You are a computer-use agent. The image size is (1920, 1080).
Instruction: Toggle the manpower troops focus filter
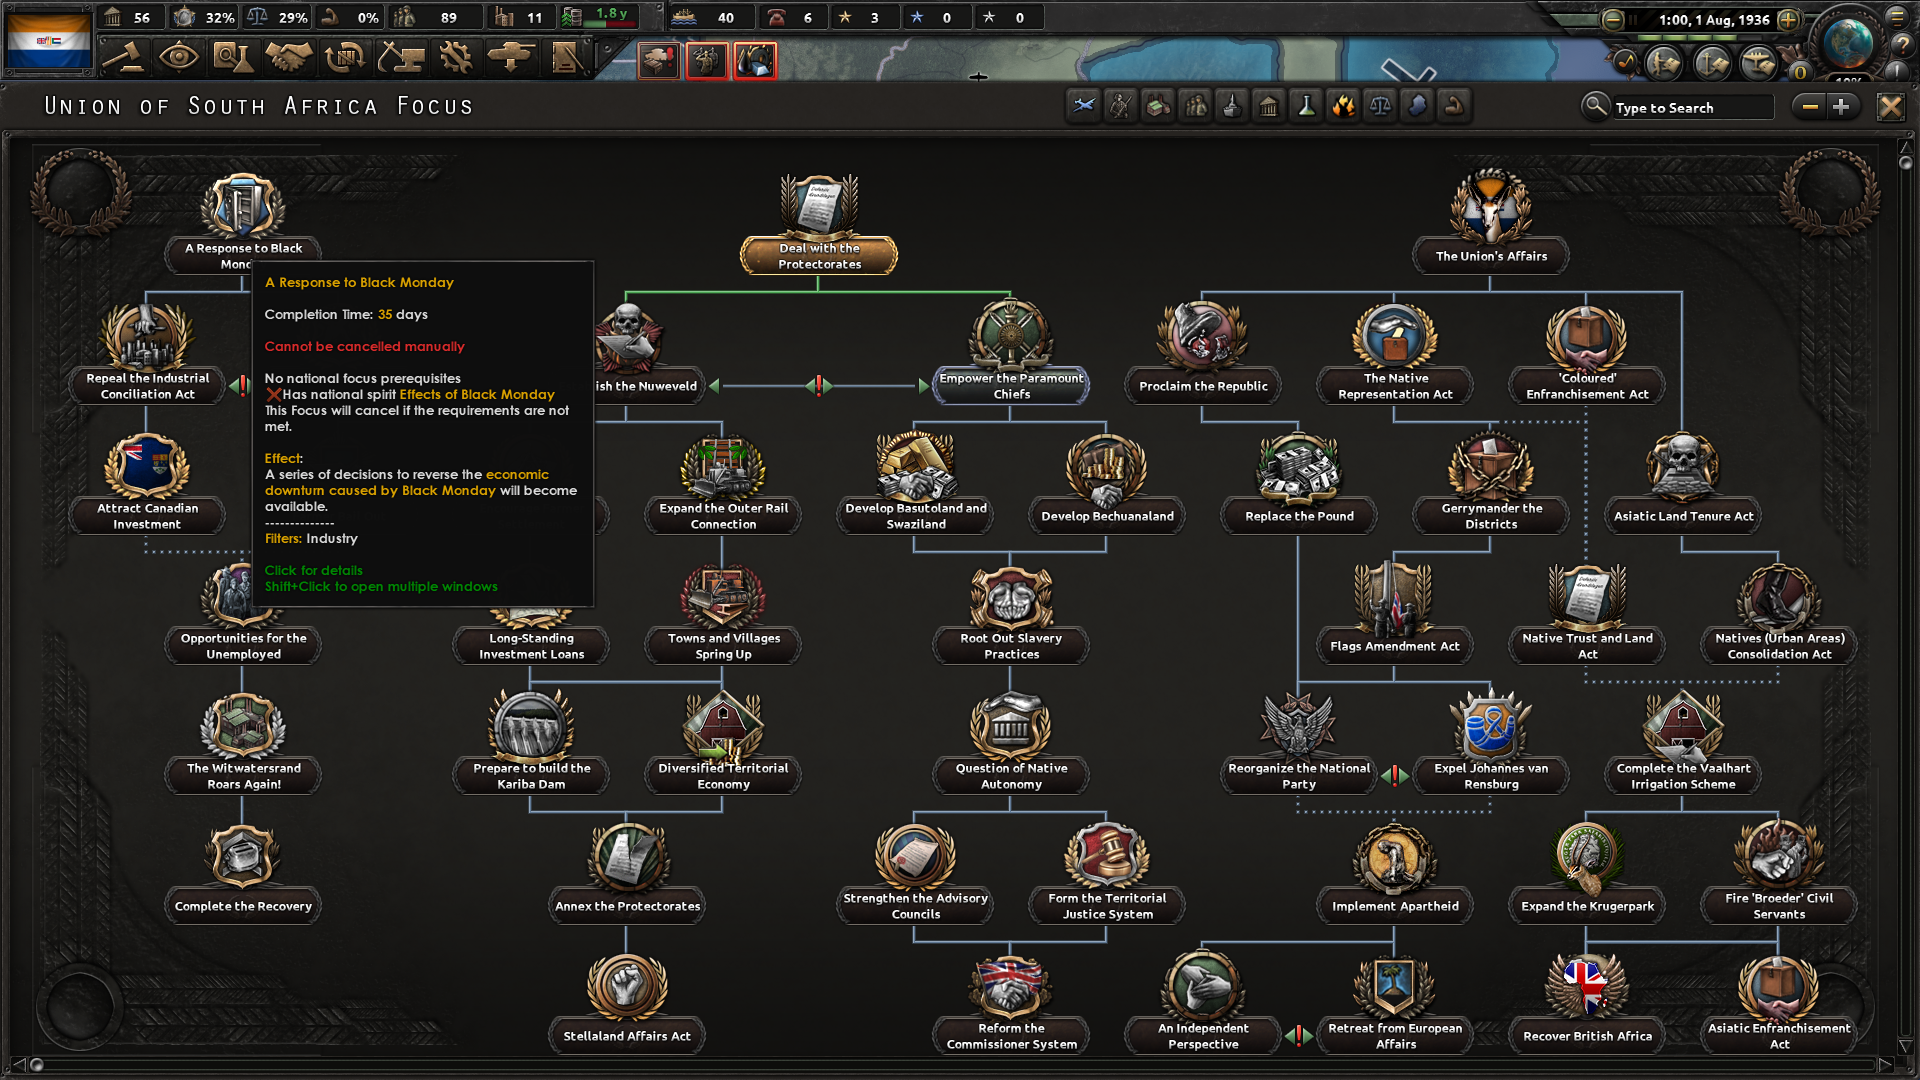tap(1195, 105)
